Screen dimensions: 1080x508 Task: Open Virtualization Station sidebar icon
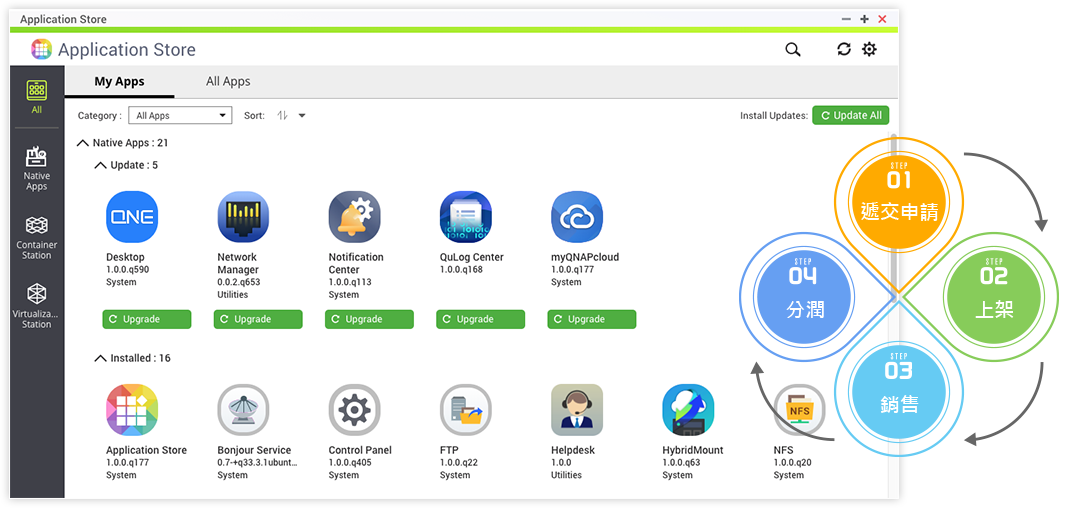(37, 305)
